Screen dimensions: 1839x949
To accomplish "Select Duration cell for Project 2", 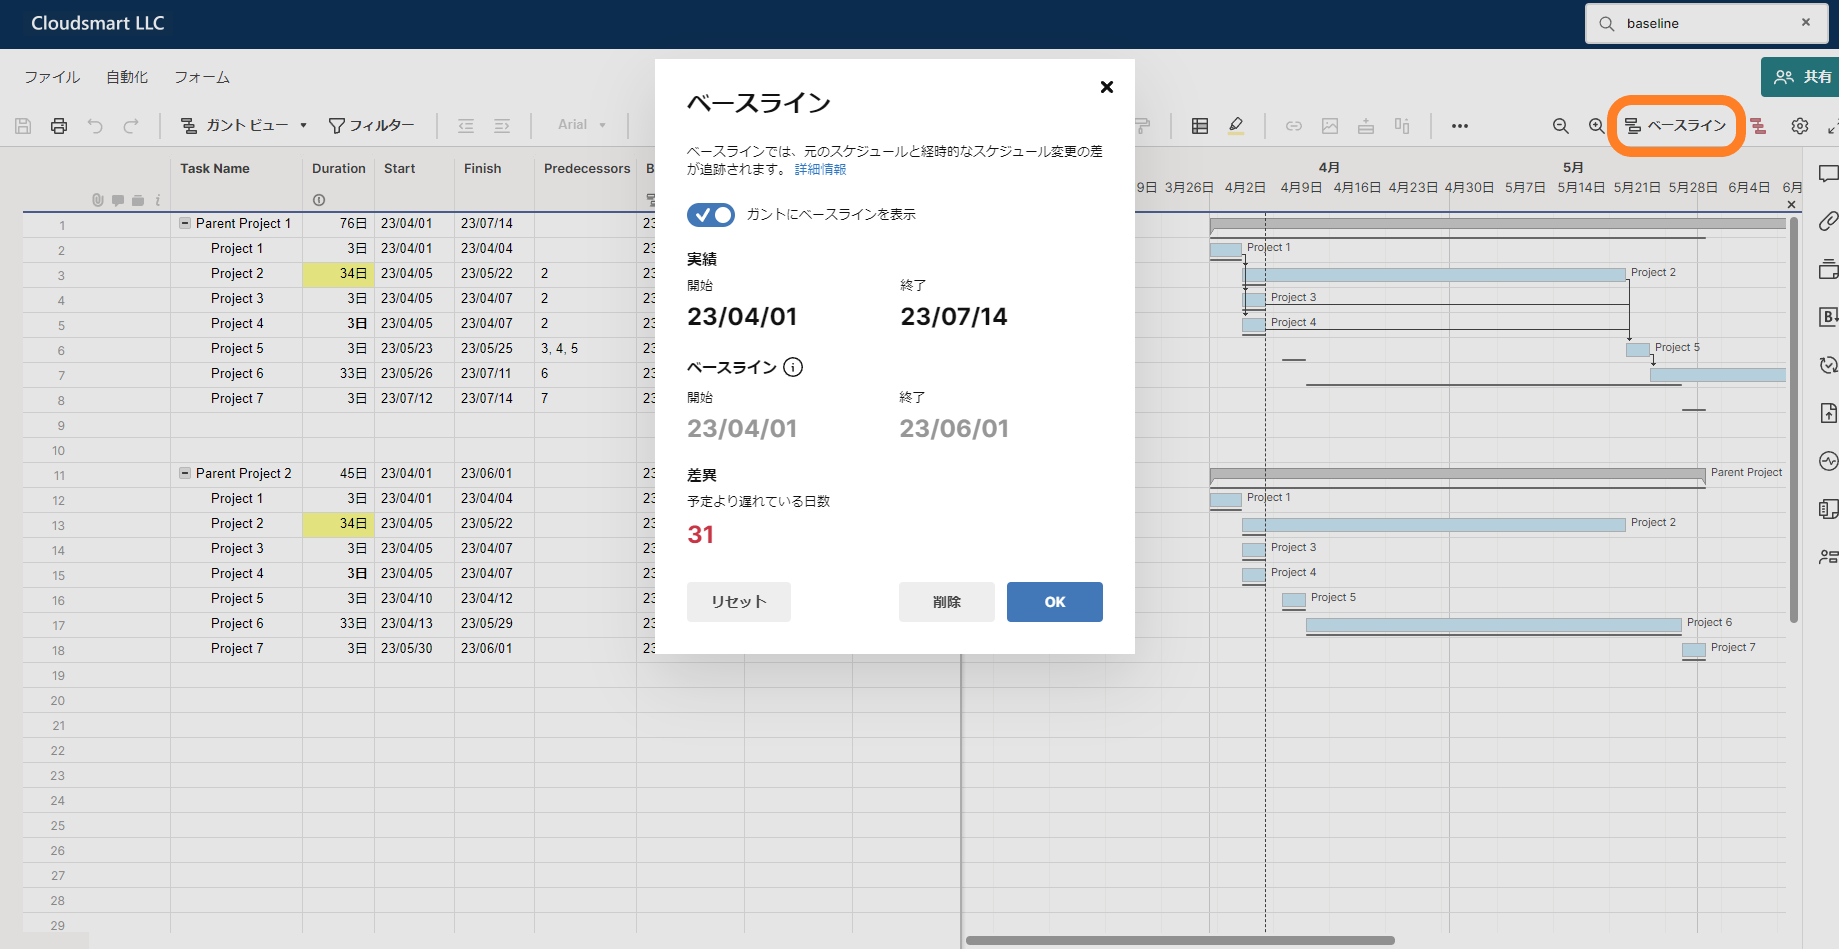I will [338, 273].
